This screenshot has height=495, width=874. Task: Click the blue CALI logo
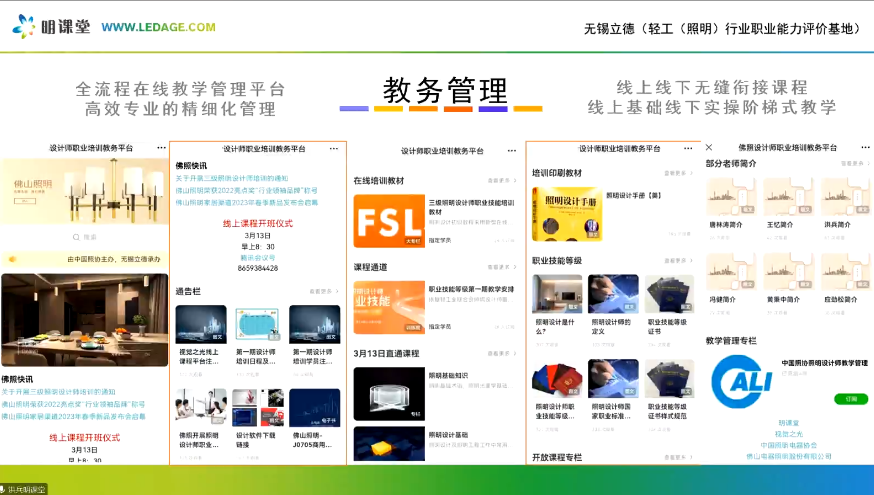click(x=742, y=382)
